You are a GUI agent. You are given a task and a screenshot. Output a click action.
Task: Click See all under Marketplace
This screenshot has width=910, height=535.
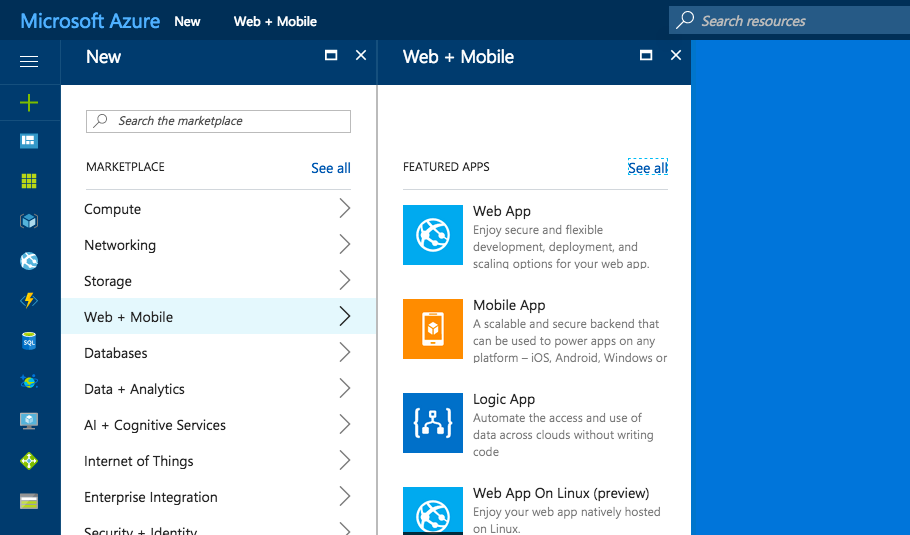point(331,168)
